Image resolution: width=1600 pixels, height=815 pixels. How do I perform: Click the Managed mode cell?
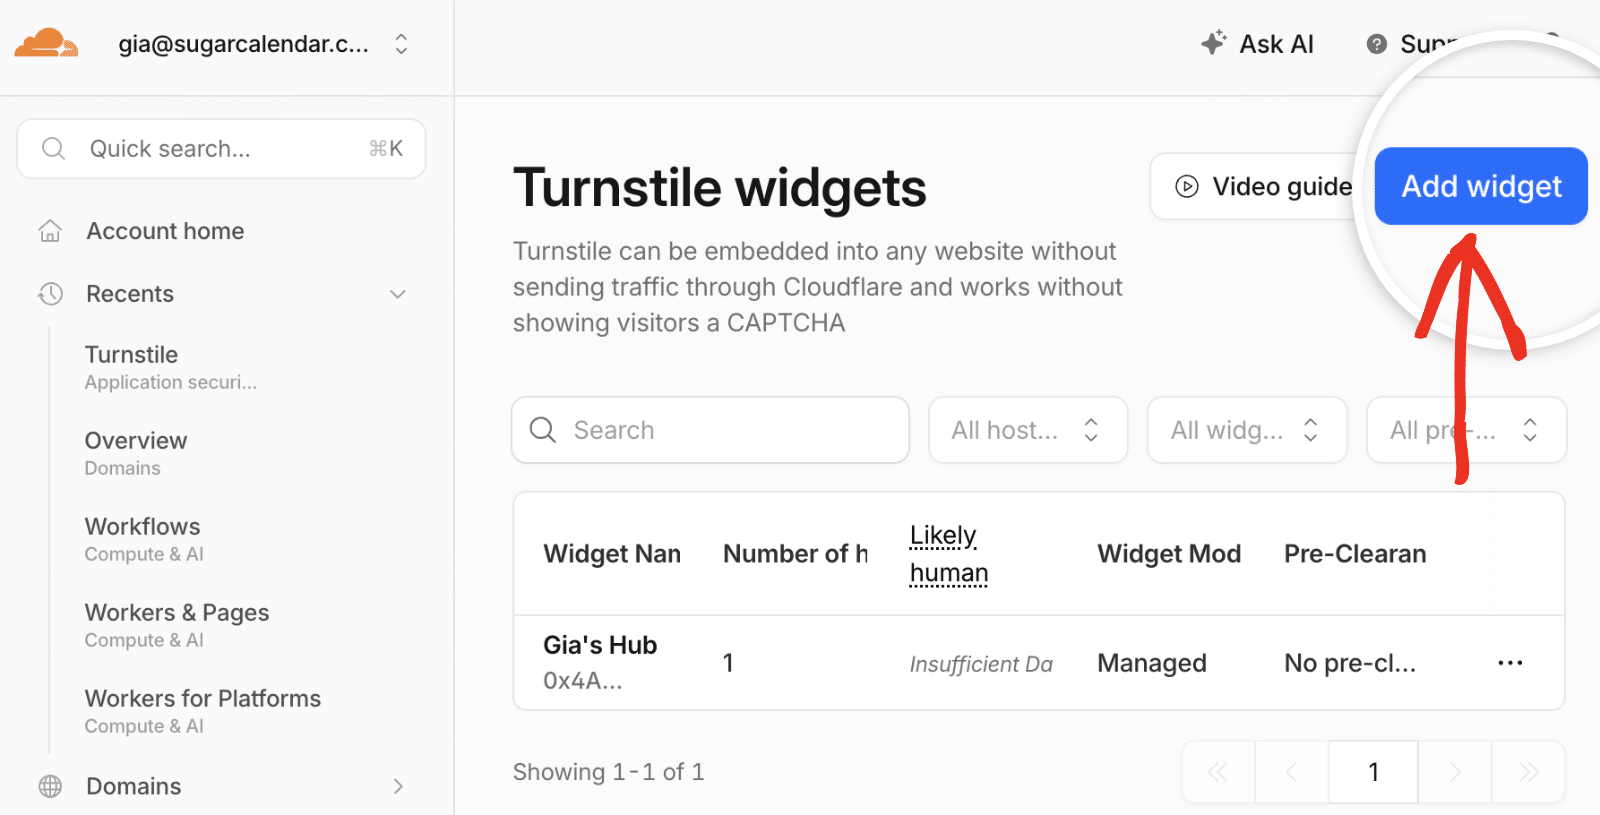[x=1152, y=663]
